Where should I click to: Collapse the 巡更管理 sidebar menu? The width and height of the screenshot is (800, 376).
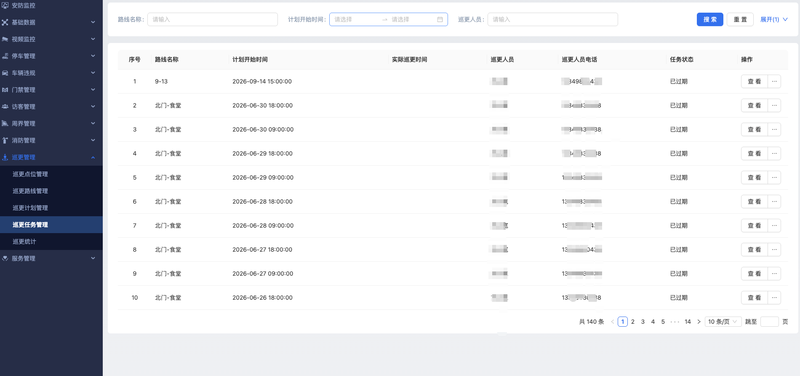click(x=51, y=157)
